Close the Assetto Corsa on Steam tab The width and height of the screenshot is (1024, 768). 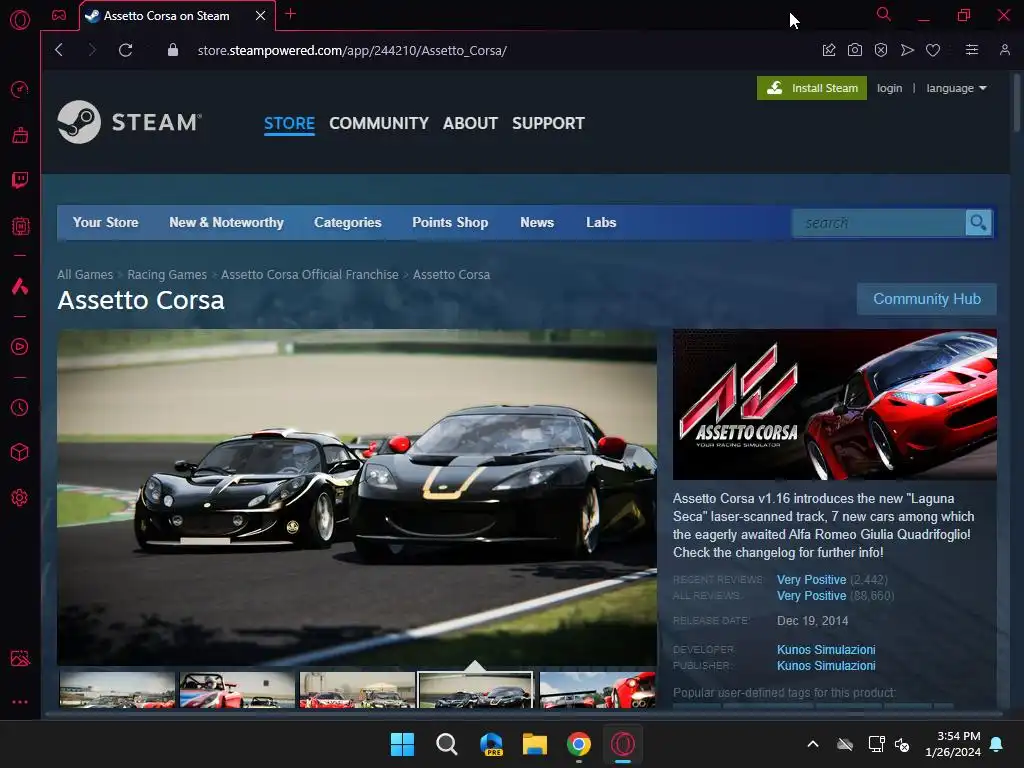pos(261,16)
